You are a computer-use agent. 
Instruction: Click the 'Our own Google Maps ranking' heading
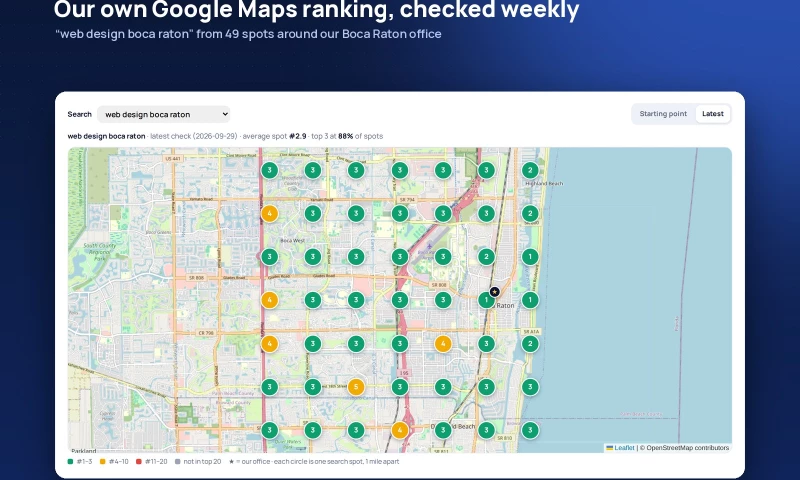pyautogui.click(x=316, y=9)
